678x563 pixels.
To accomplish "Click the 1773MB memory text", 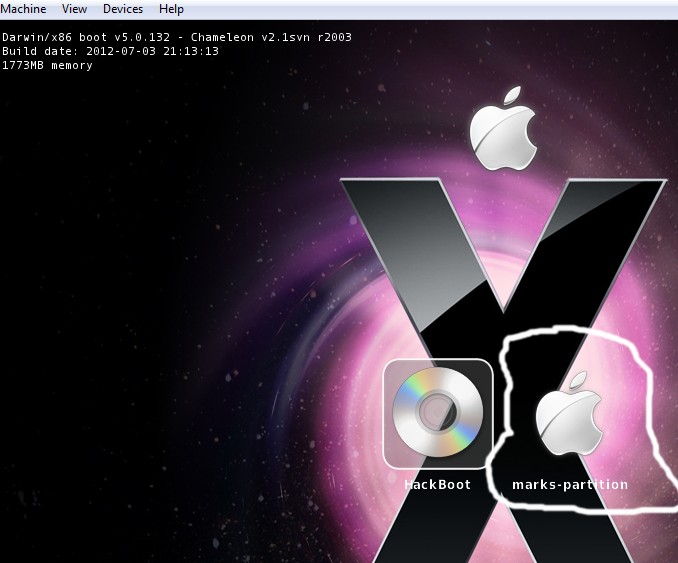I will tap(47, 65).
